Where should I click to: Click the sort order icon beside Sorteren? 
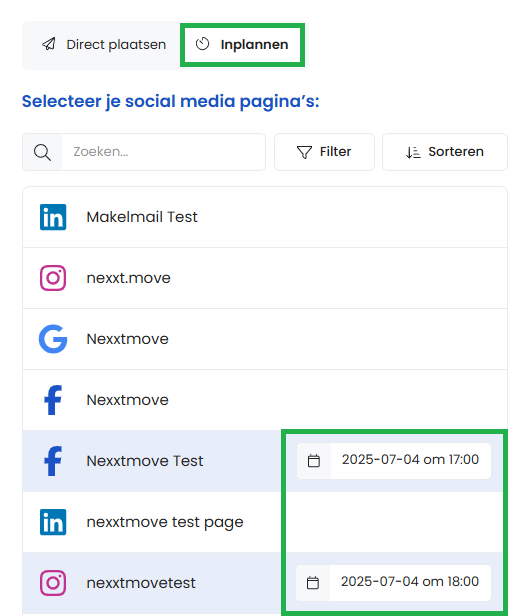pos(413,152)
